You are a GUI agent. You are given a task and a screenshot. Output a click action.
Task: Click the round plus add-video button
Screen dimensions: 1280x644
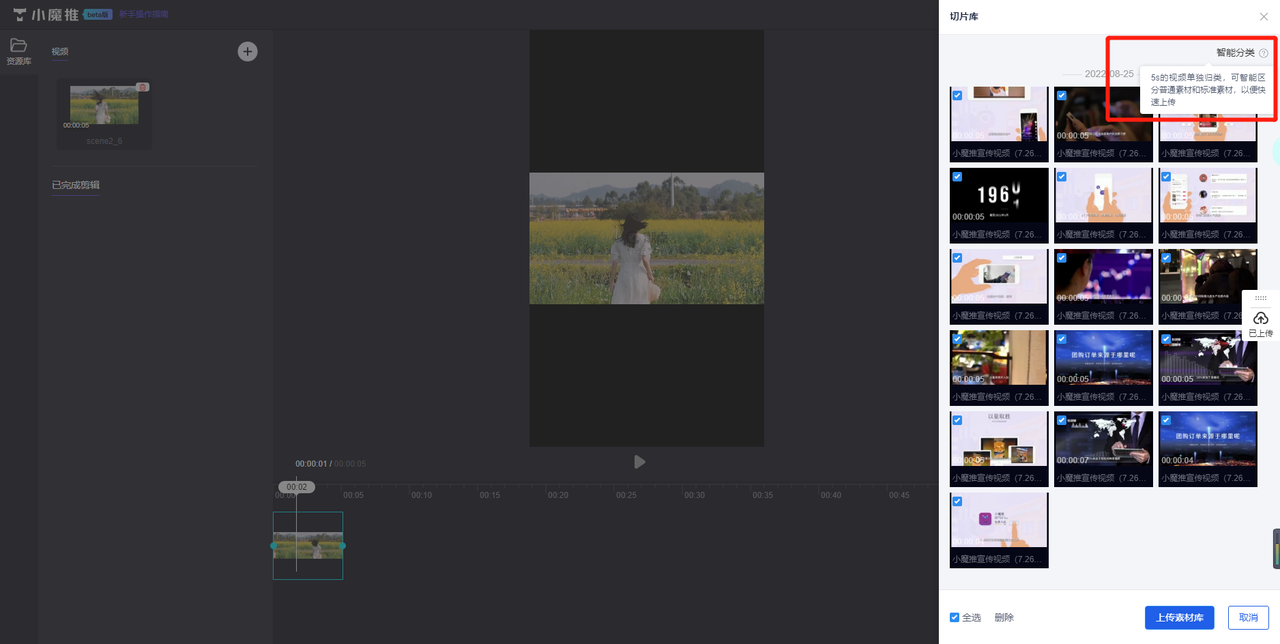[247, 51]
